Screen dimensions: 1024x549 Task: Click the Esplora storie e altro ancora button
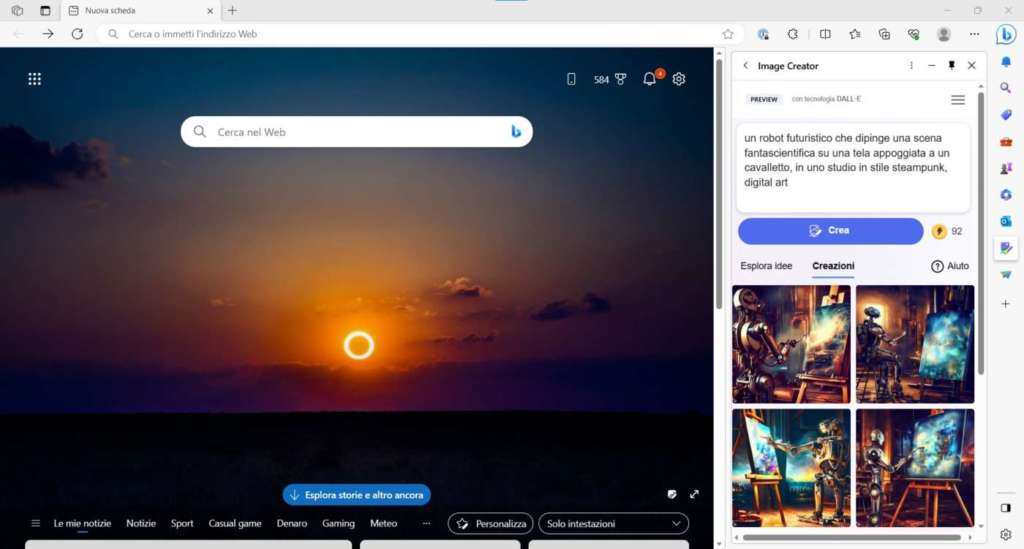(357, 495)
